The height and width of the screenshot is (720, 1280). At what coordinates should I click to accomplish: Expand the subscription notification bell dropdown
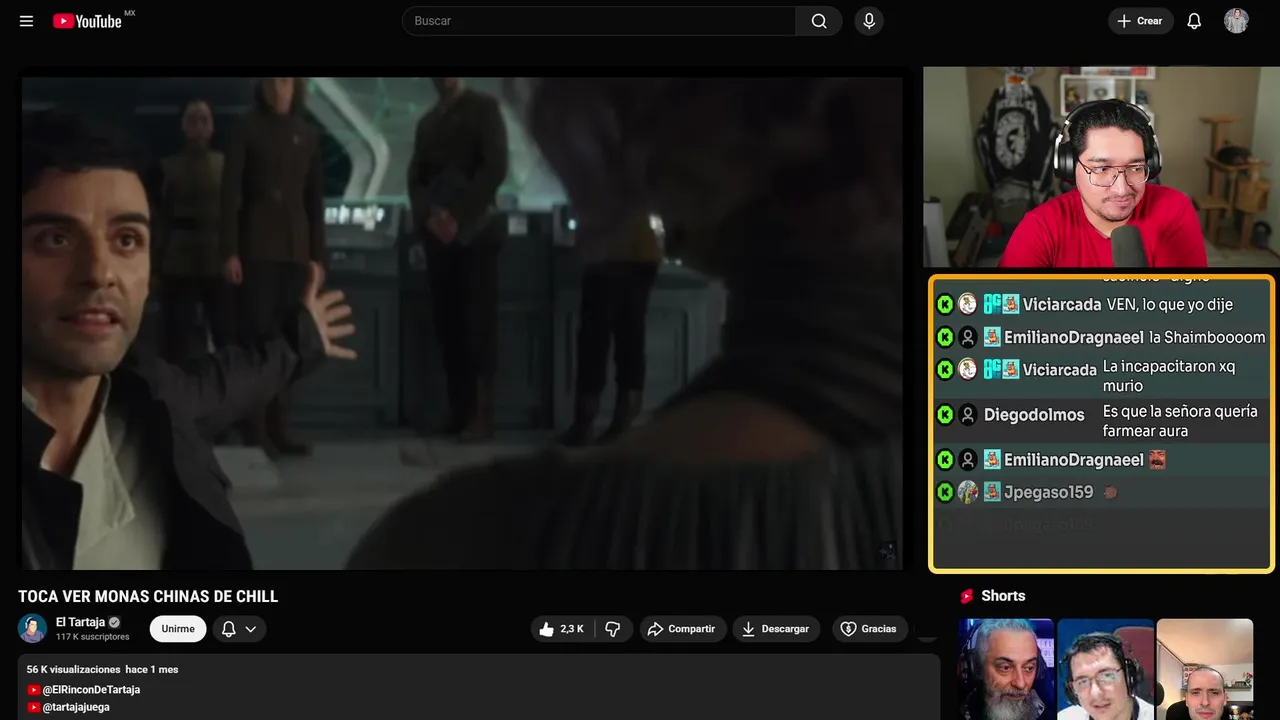tap(239, 629)
